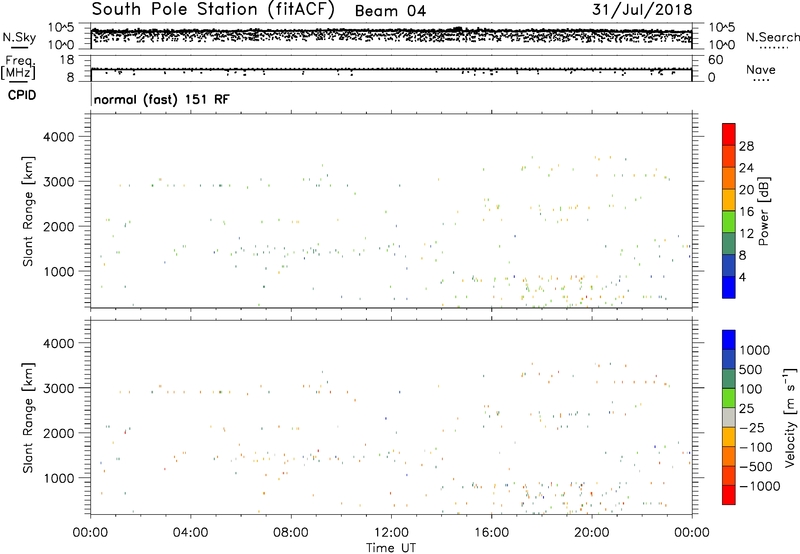Click the 'Power [dB]' color bar label

point(763,211)
